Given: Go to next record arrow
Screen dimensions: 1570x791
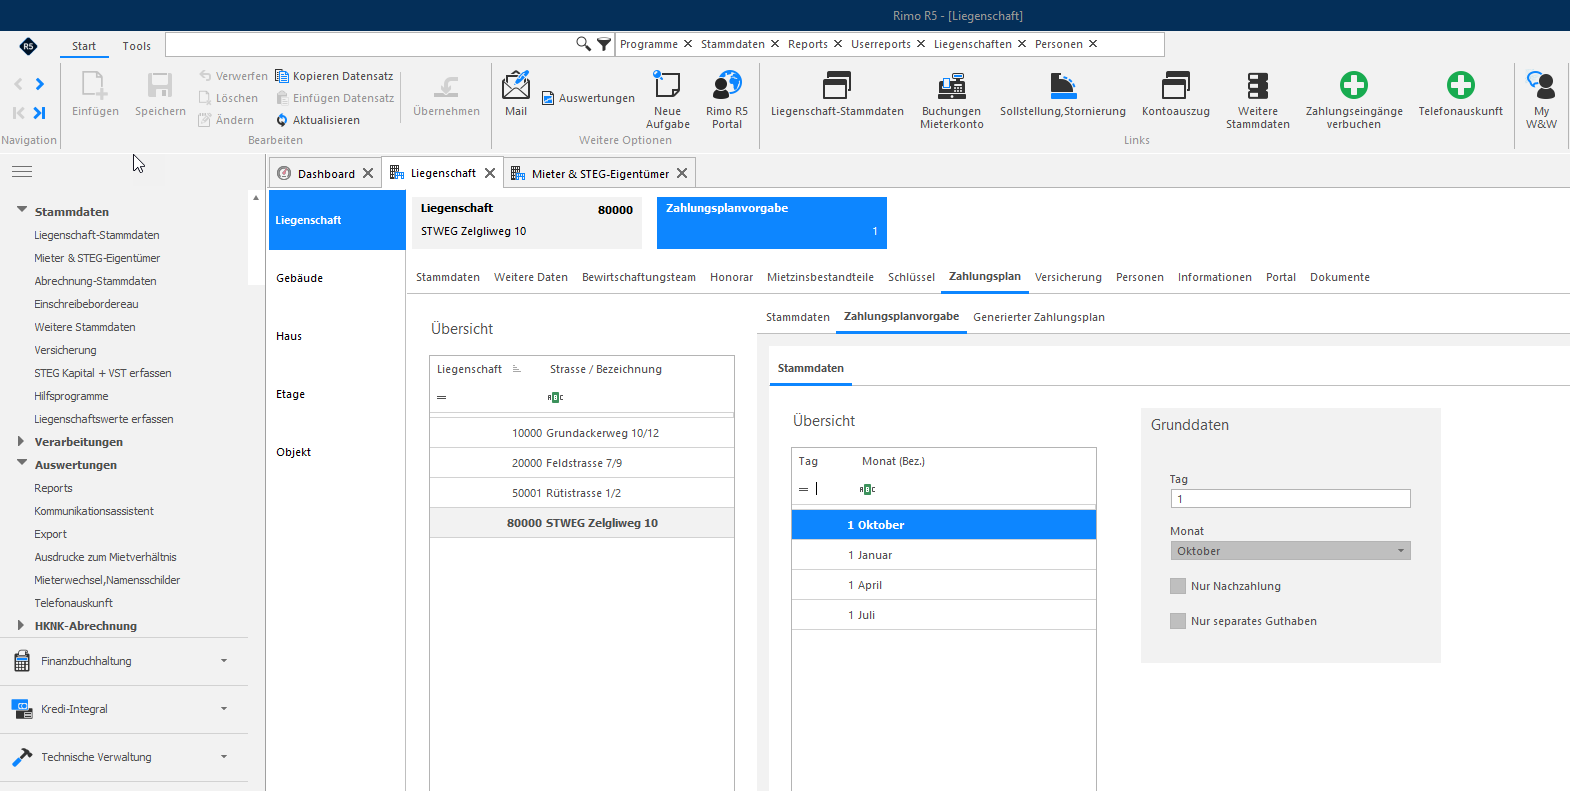Looking at the screenshot, I should coord(40,84).
